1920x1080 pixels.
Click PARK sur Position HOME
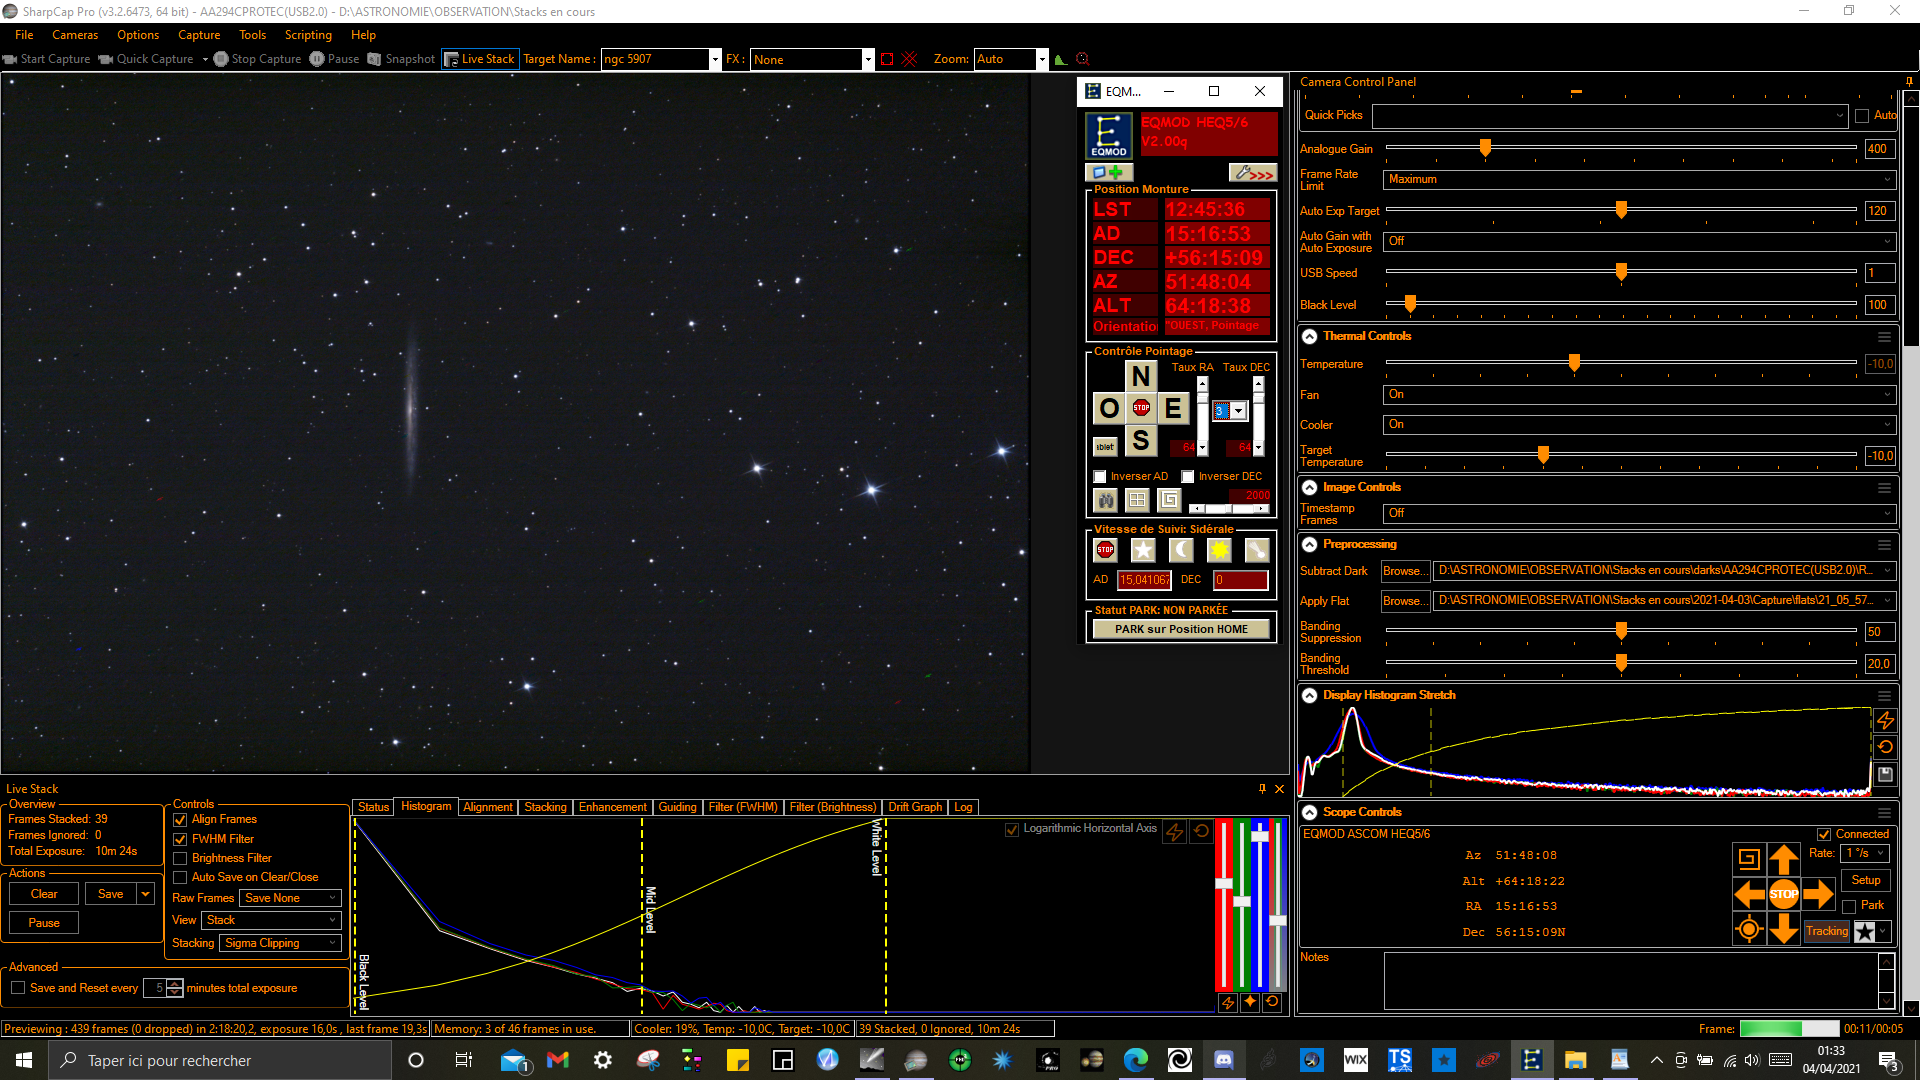[1181, 629]
